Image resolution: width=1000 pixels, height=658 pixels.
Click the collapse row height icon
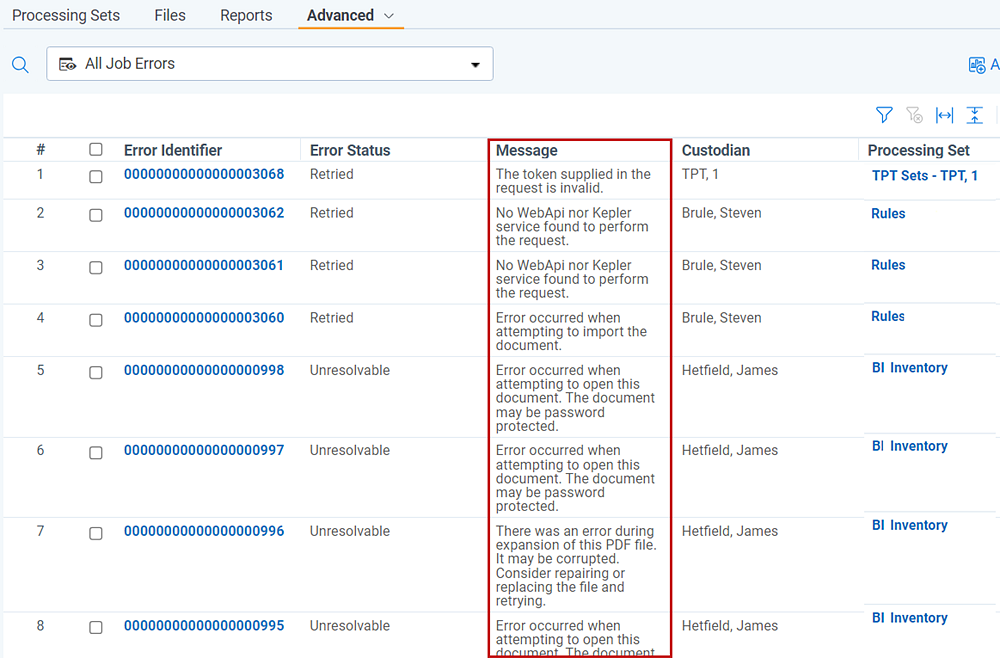coord(974,115)
